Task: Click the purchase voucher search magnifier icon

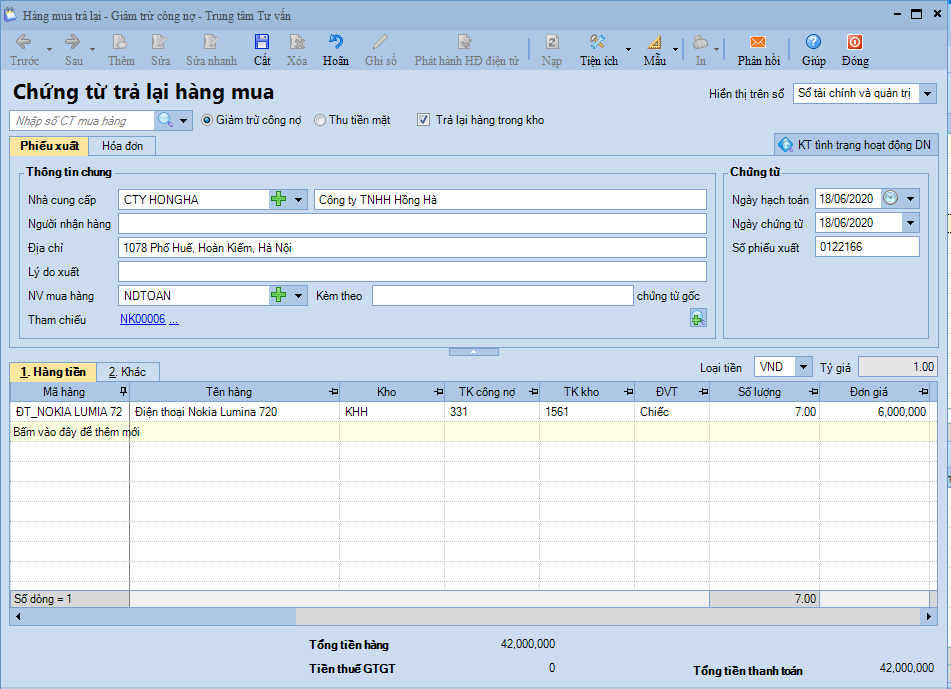Action: [x=165, y=120]
